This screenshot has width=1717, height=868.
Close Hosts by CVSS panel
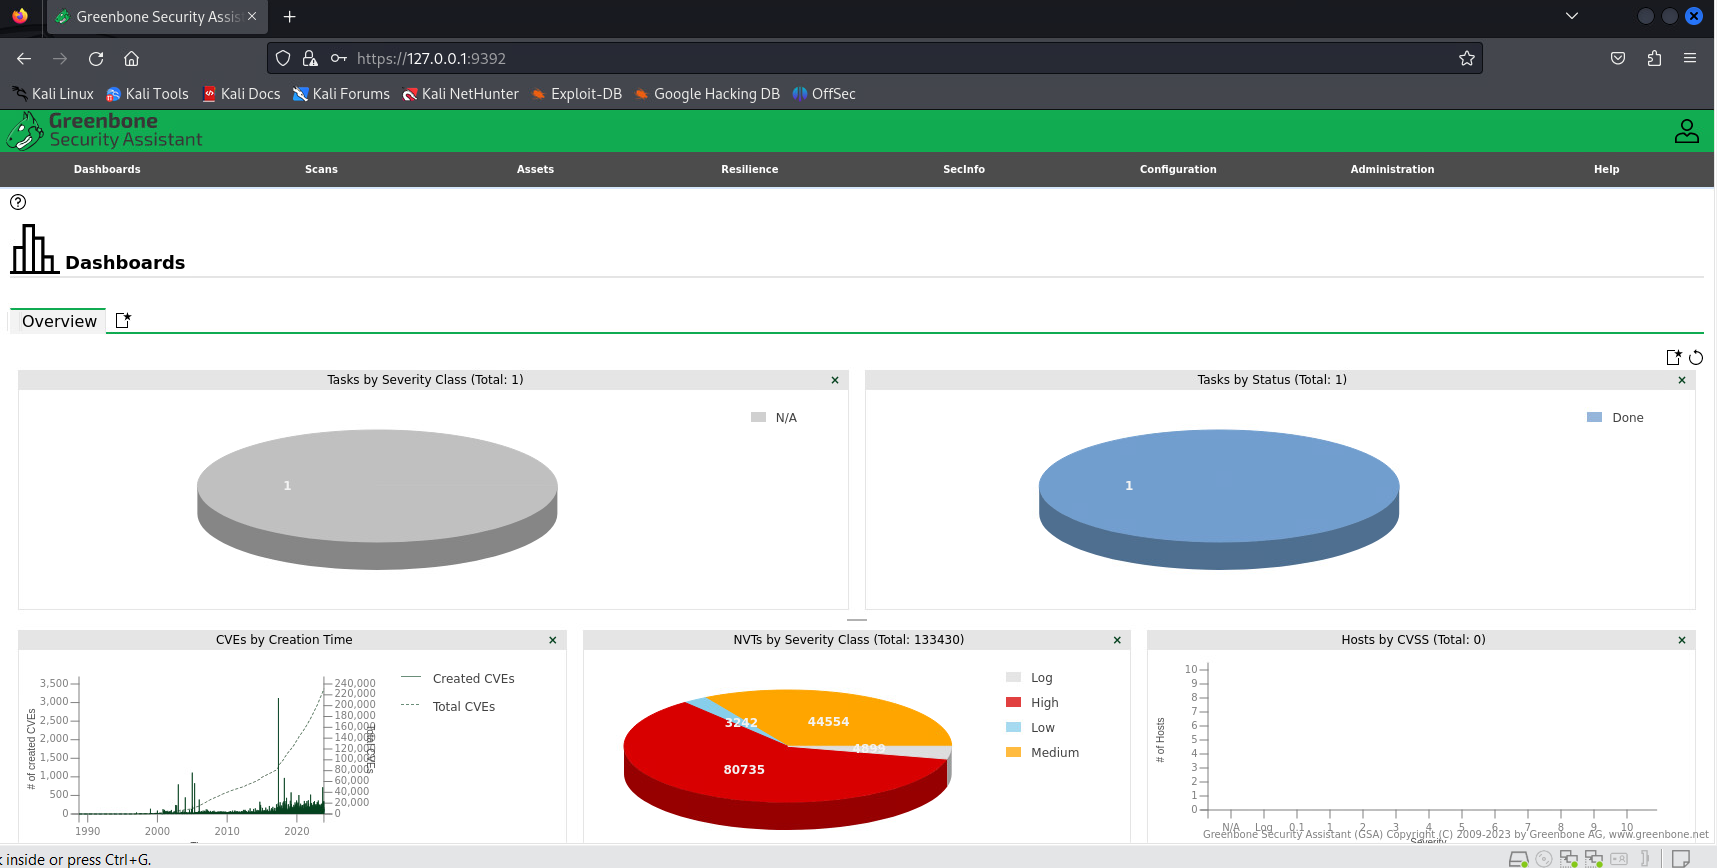pos(1682,640)
